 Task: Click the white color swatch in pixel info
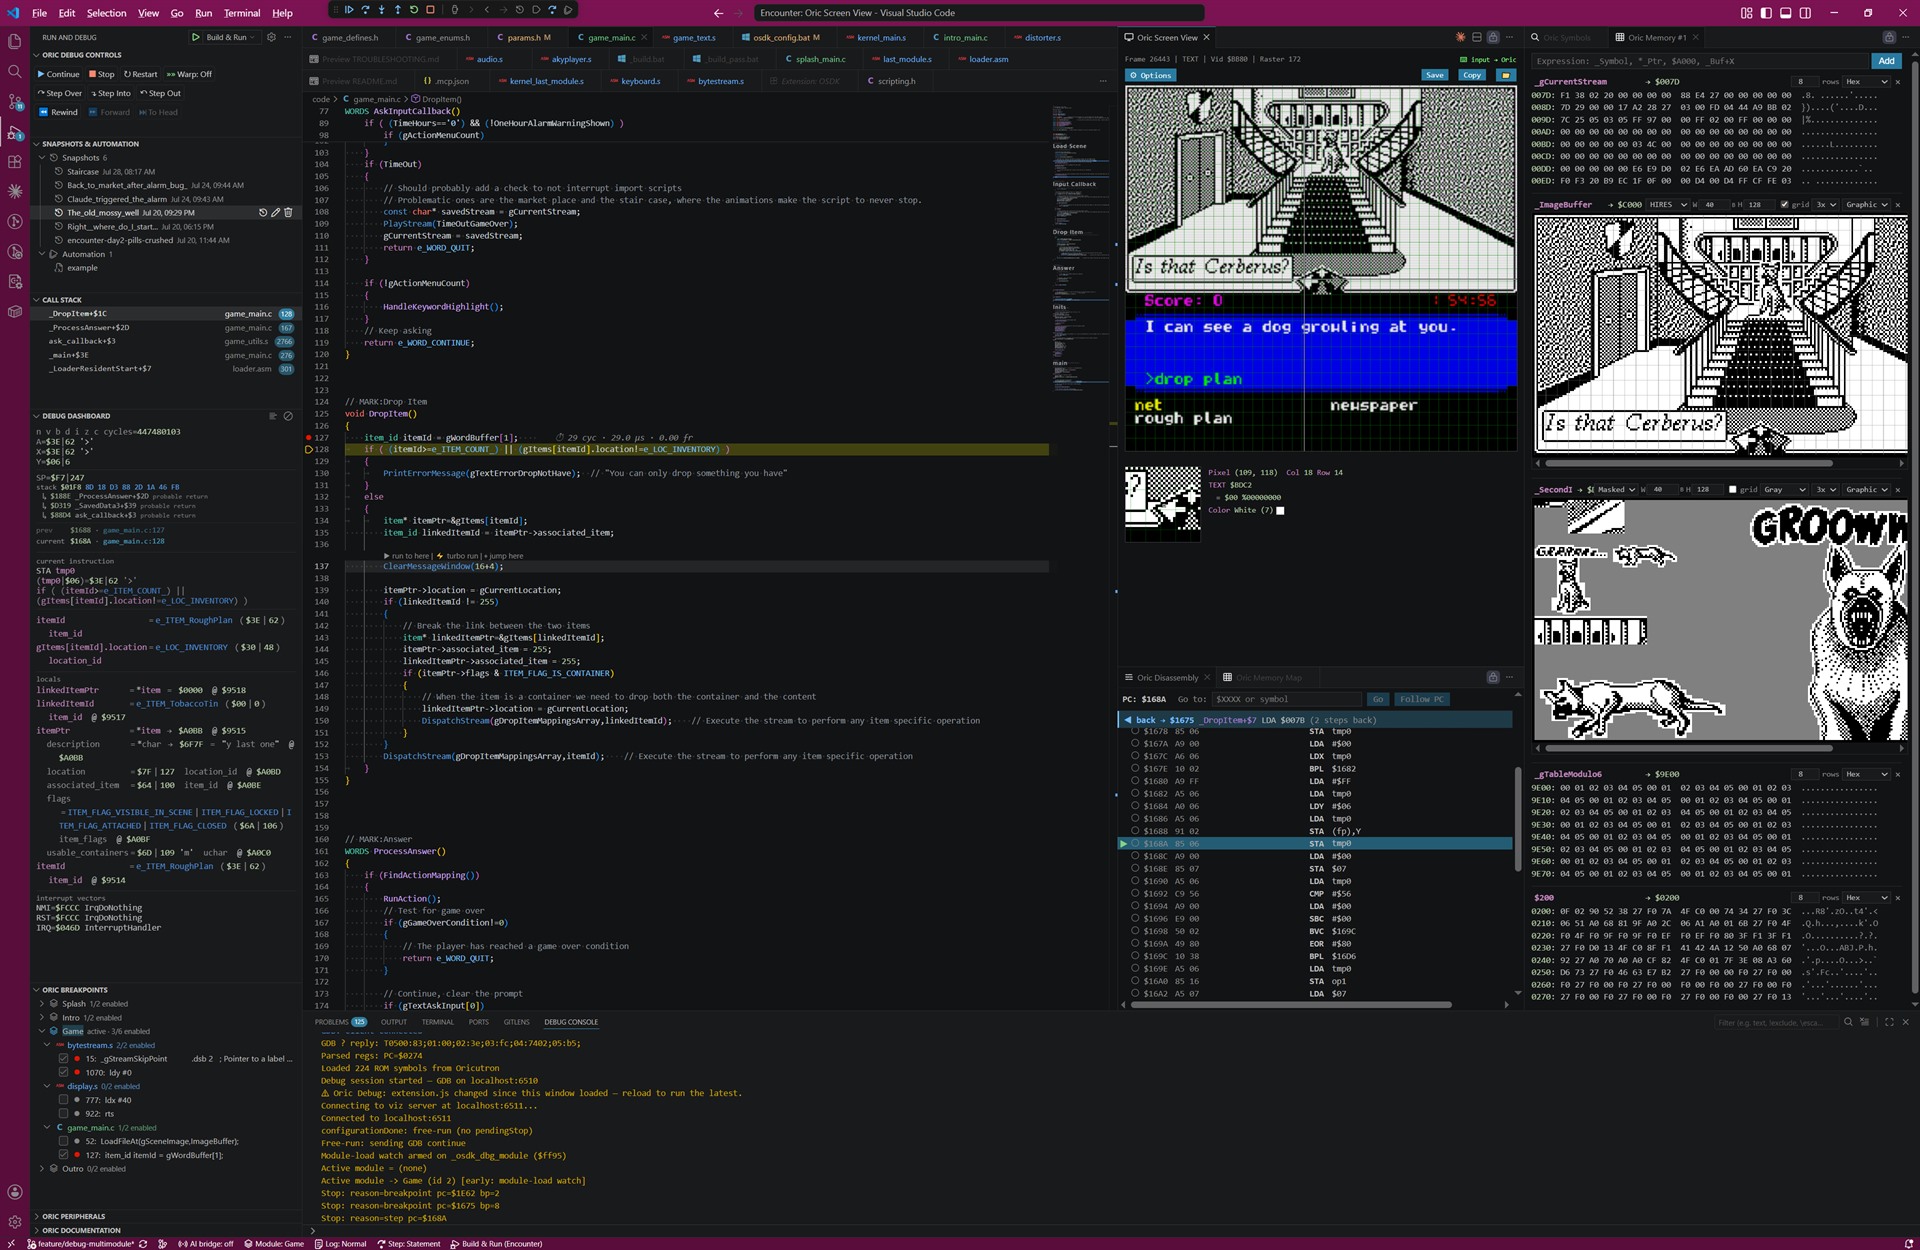[1280, 510]
